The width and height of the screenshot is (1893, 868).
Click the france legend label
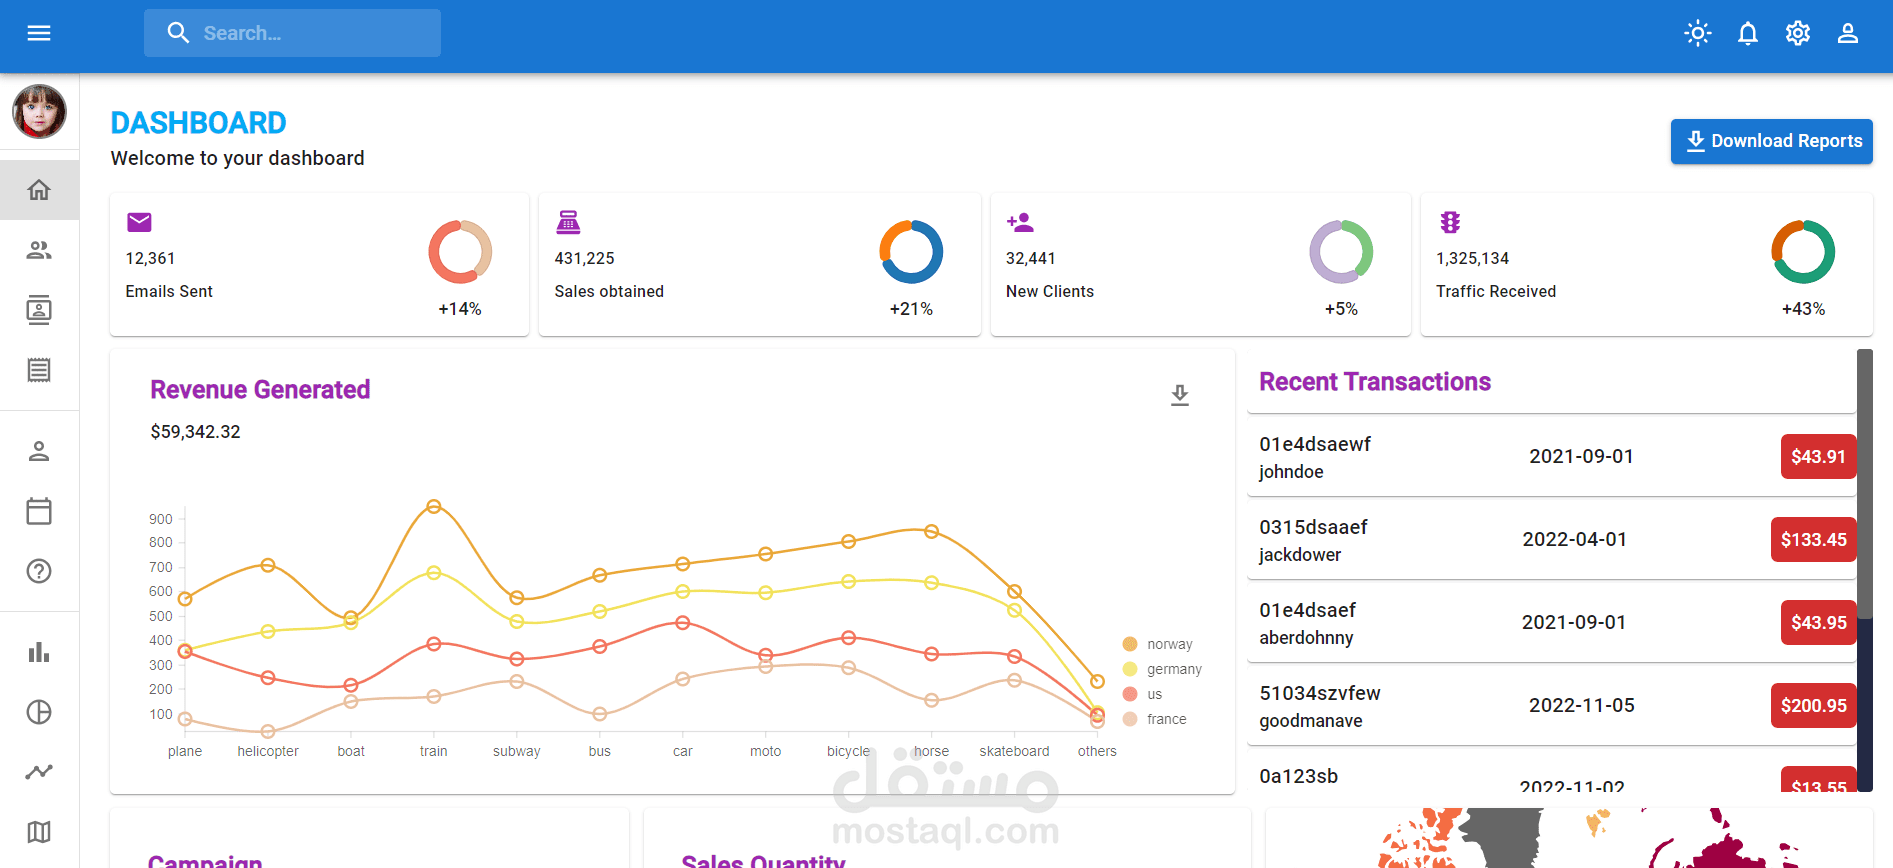coord(1167,719)
